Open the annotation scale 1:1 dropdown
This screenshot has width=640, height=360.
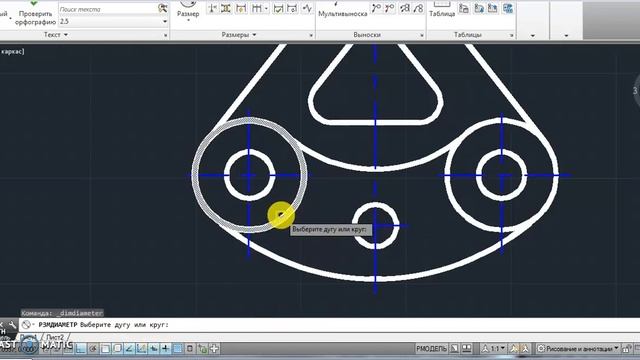coord(493,349)
